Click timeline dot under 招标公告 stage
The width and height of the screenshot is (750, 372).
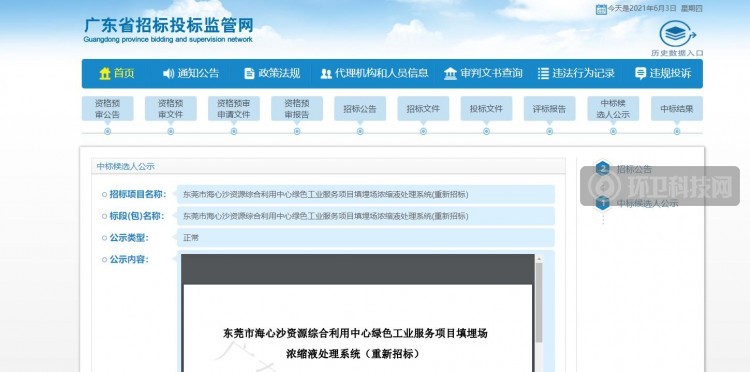click(360, 131)
